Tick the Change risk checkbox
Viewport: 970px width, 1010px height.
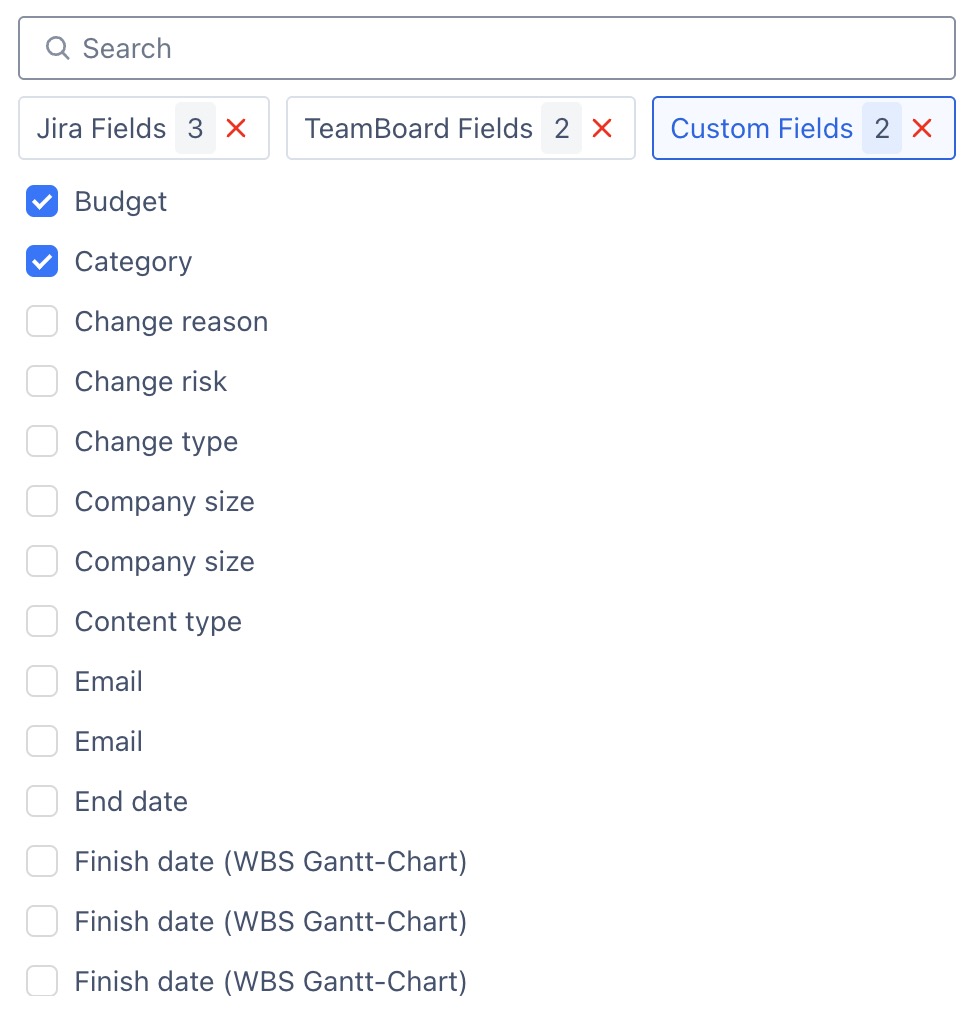[42, 381]
